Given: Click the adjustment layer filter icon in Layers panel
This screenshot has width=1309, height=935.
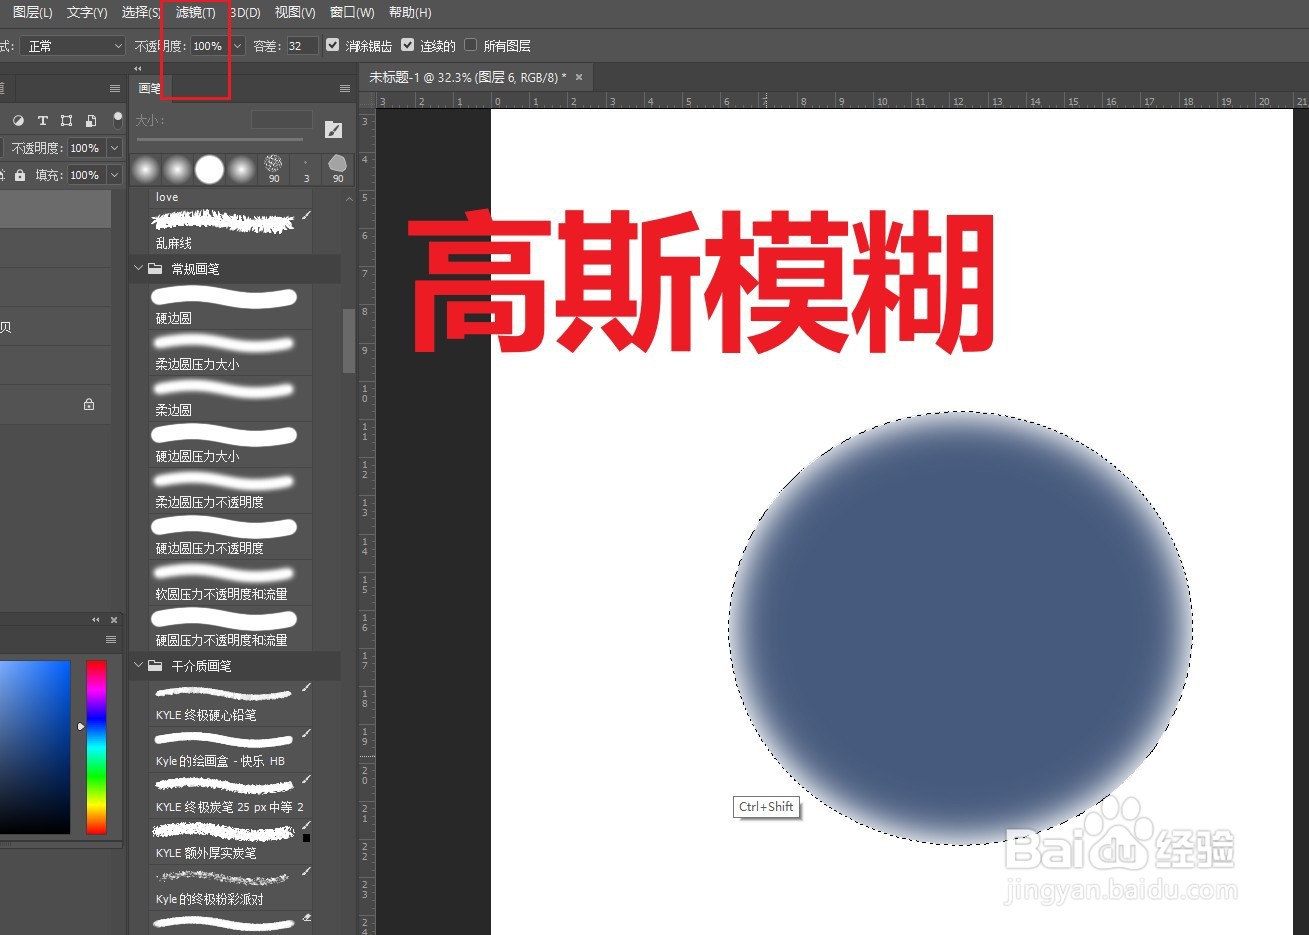Looking at the screenshot, I should [x=20, y=121].
